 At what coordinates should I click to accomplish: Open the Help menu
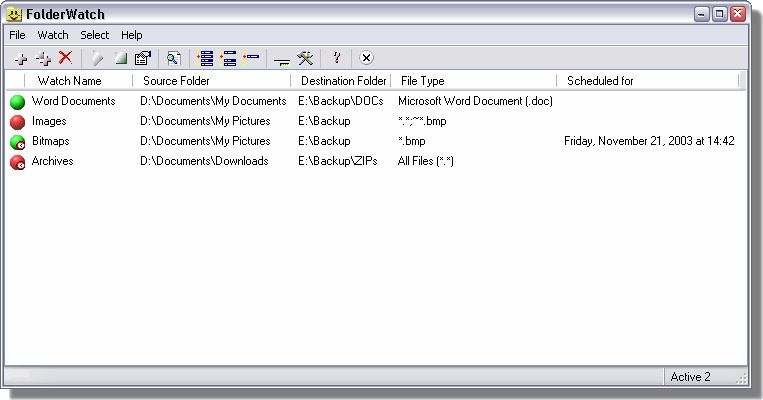[x=131, y=35]
